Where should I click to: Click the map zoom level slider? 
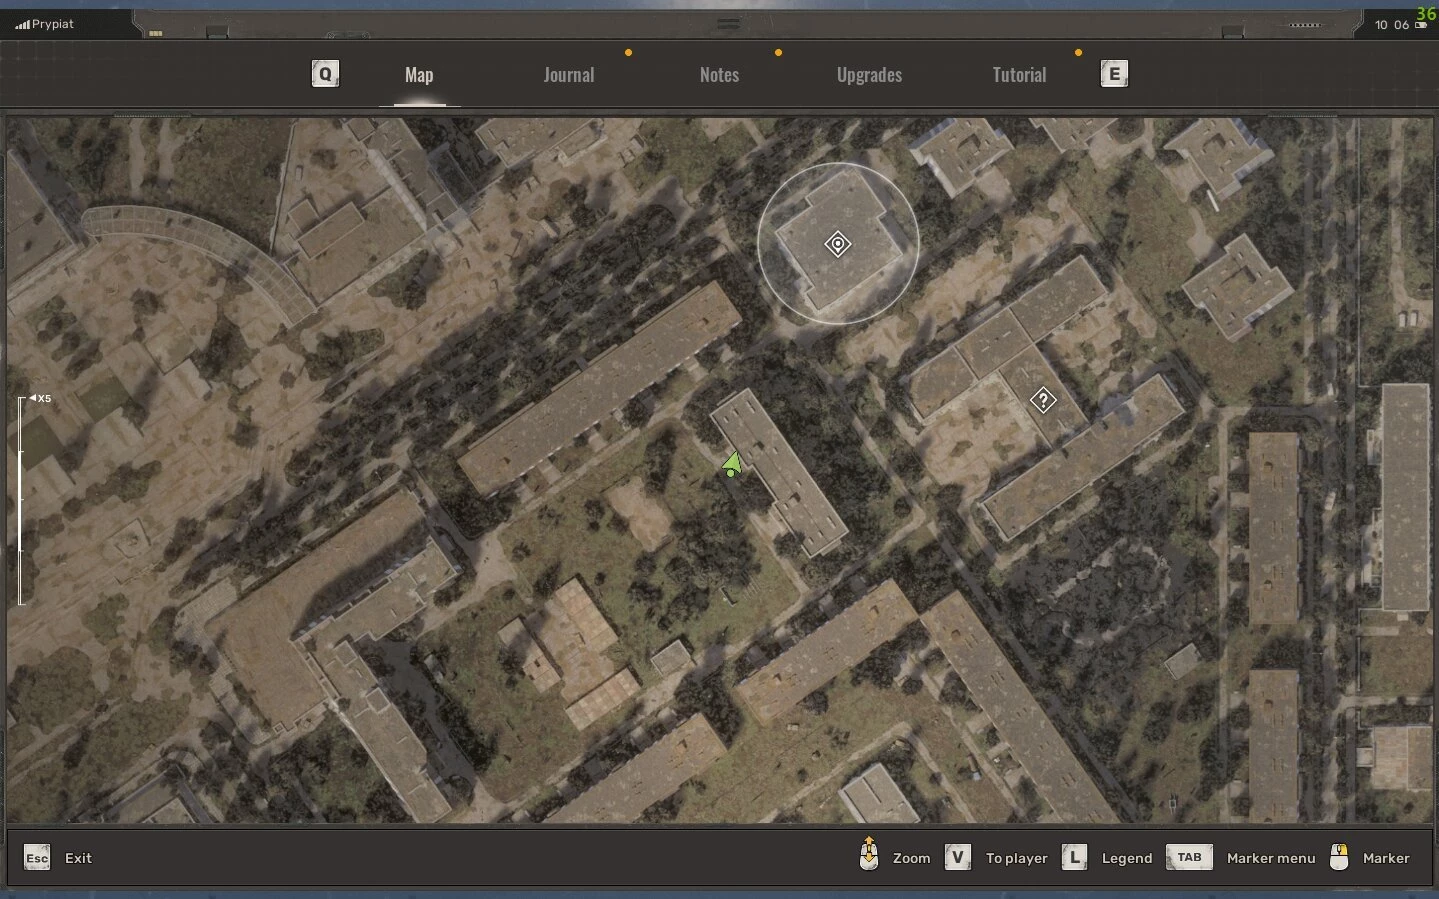point(21,500)
